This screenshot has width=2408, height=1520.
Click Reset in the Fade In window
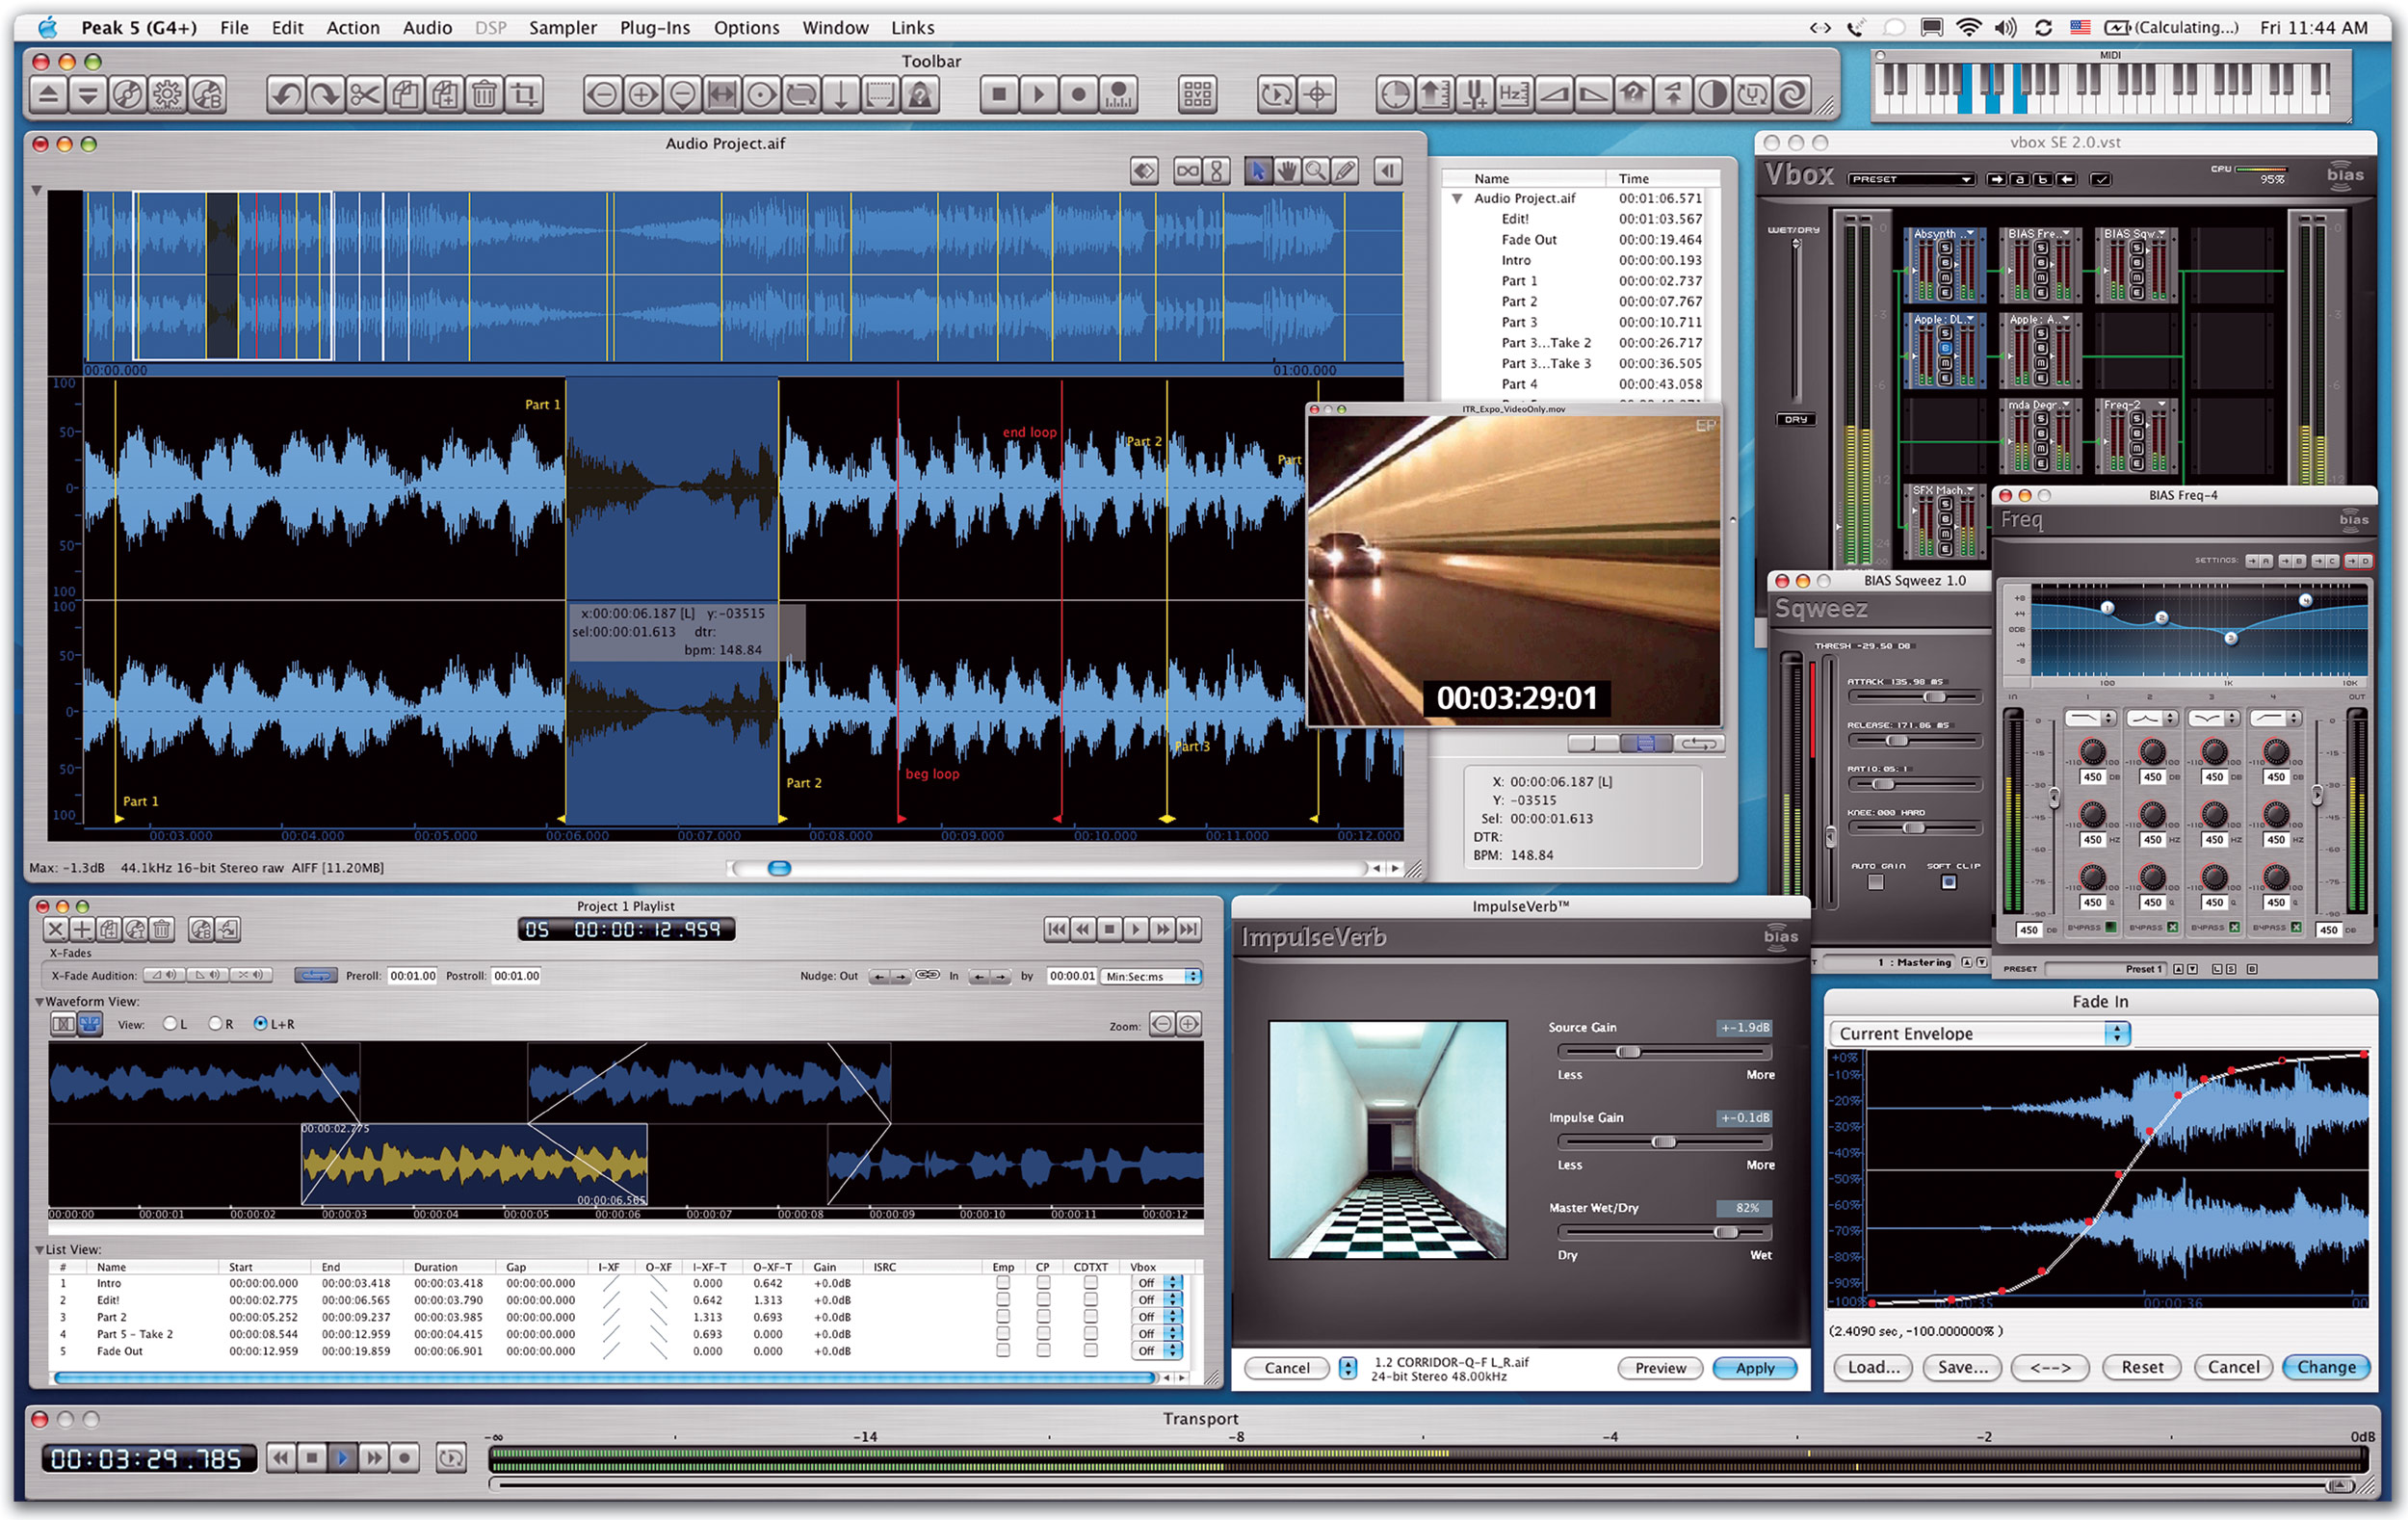2142,1367
